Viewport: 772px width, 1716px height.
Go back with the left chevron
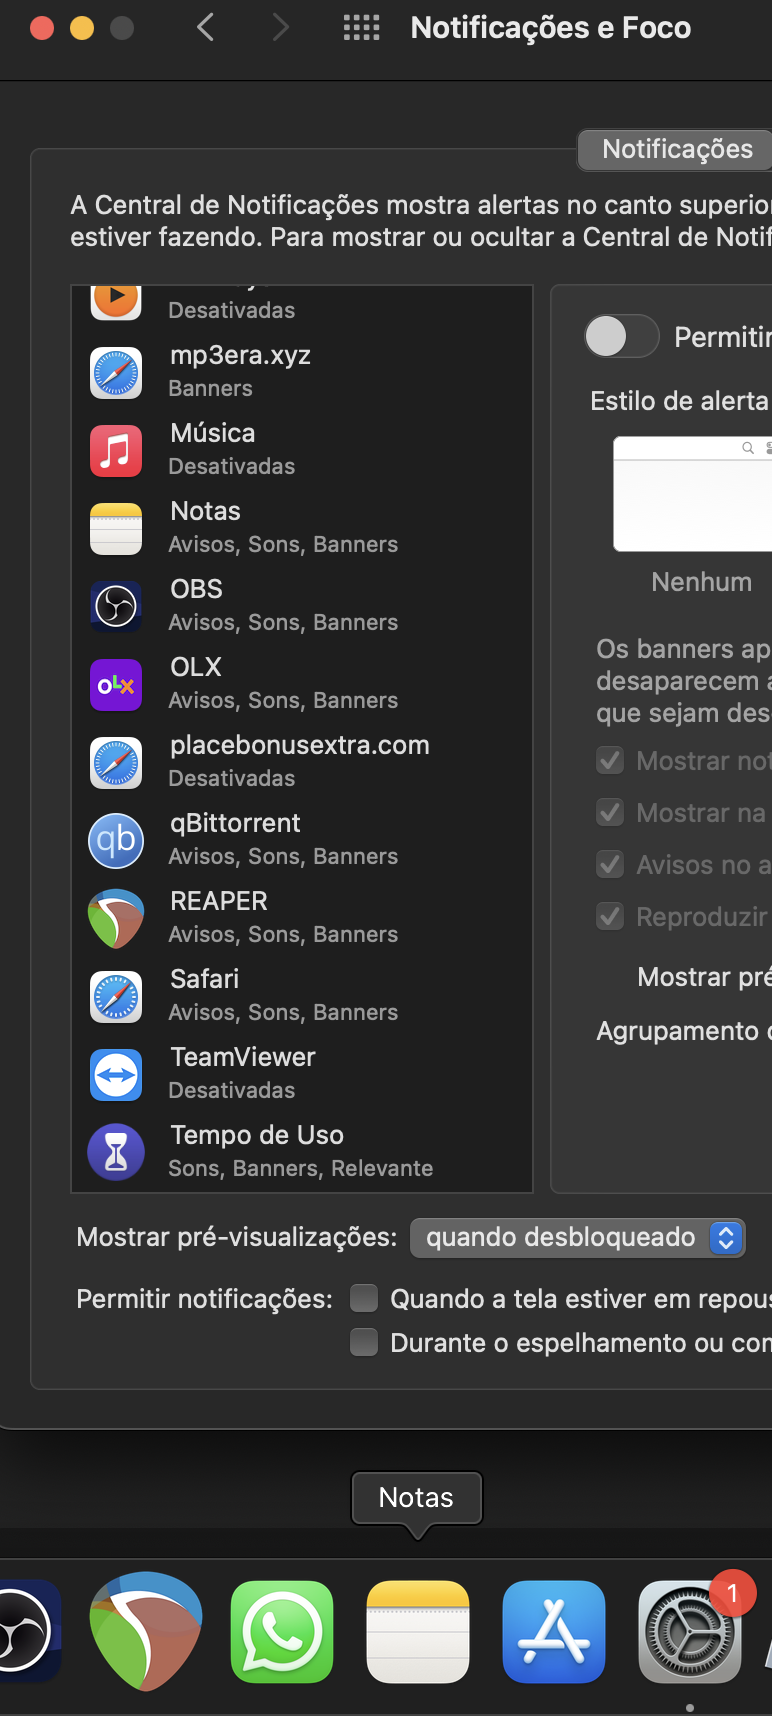(x=206, y=28)
